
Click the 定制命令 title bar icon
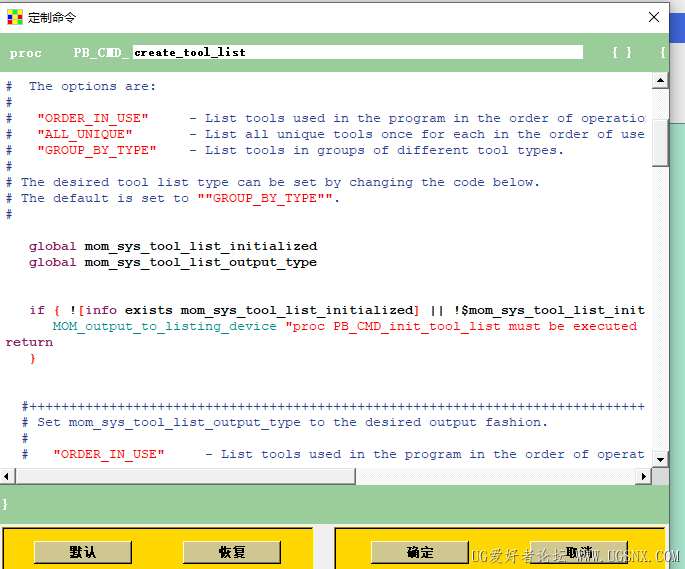[x=14, y=17]
